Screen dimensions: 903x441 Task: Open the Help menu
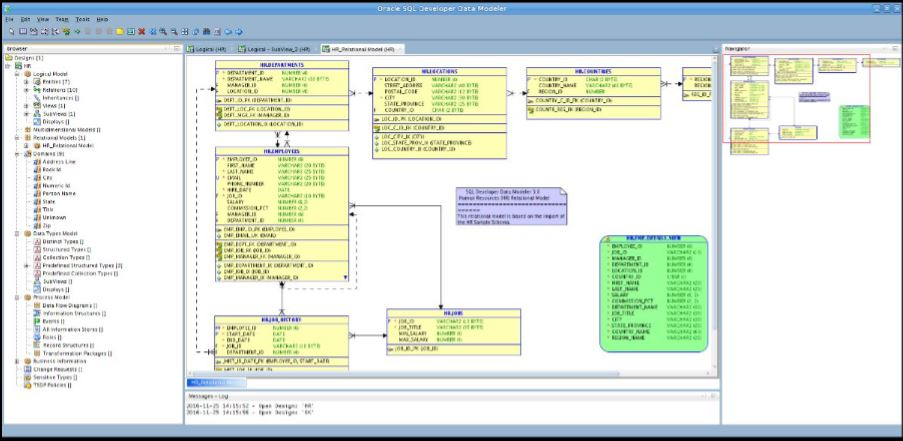point(102,19)
